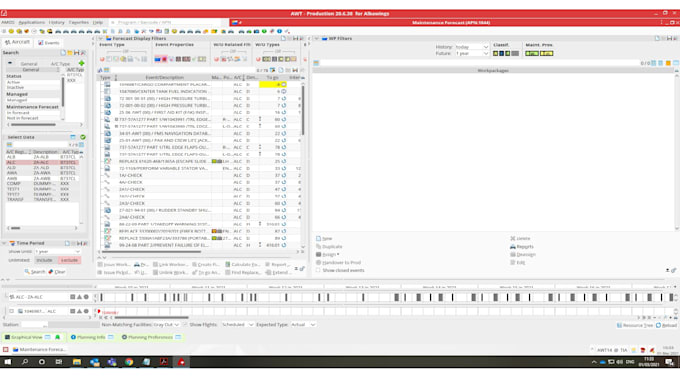Screen dimensions: 680x383
Task: Open the AMOS menu
Action: [7, 22]
